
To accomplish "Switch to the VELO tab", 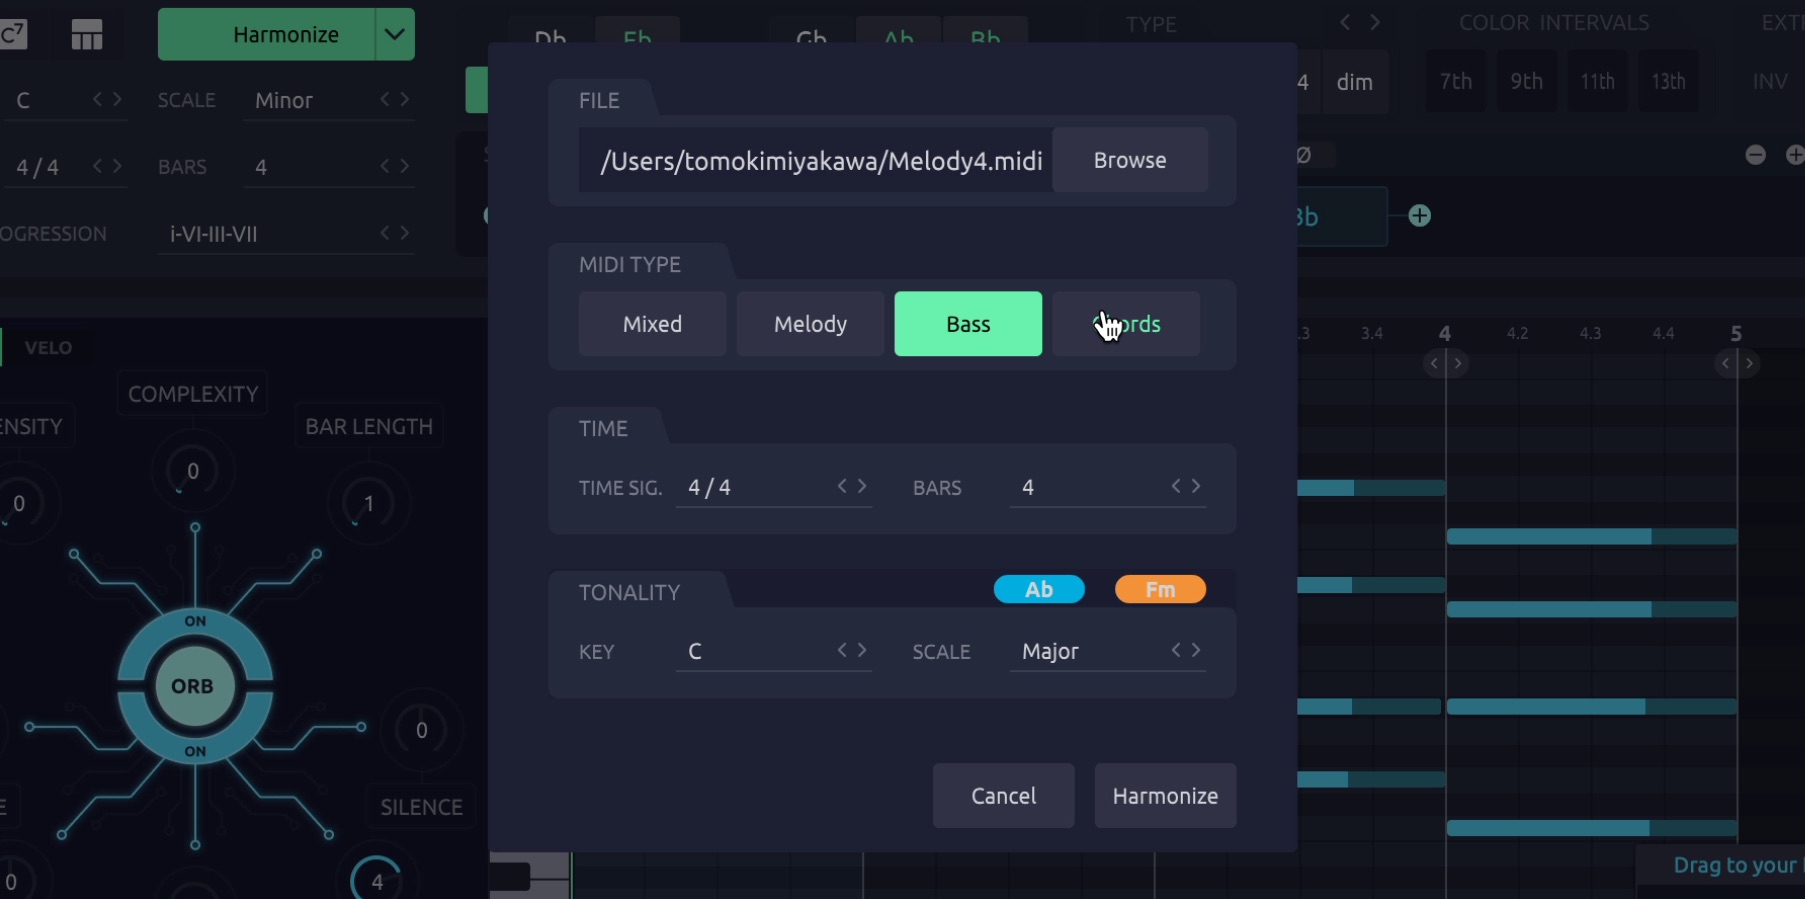I will 48,347.
